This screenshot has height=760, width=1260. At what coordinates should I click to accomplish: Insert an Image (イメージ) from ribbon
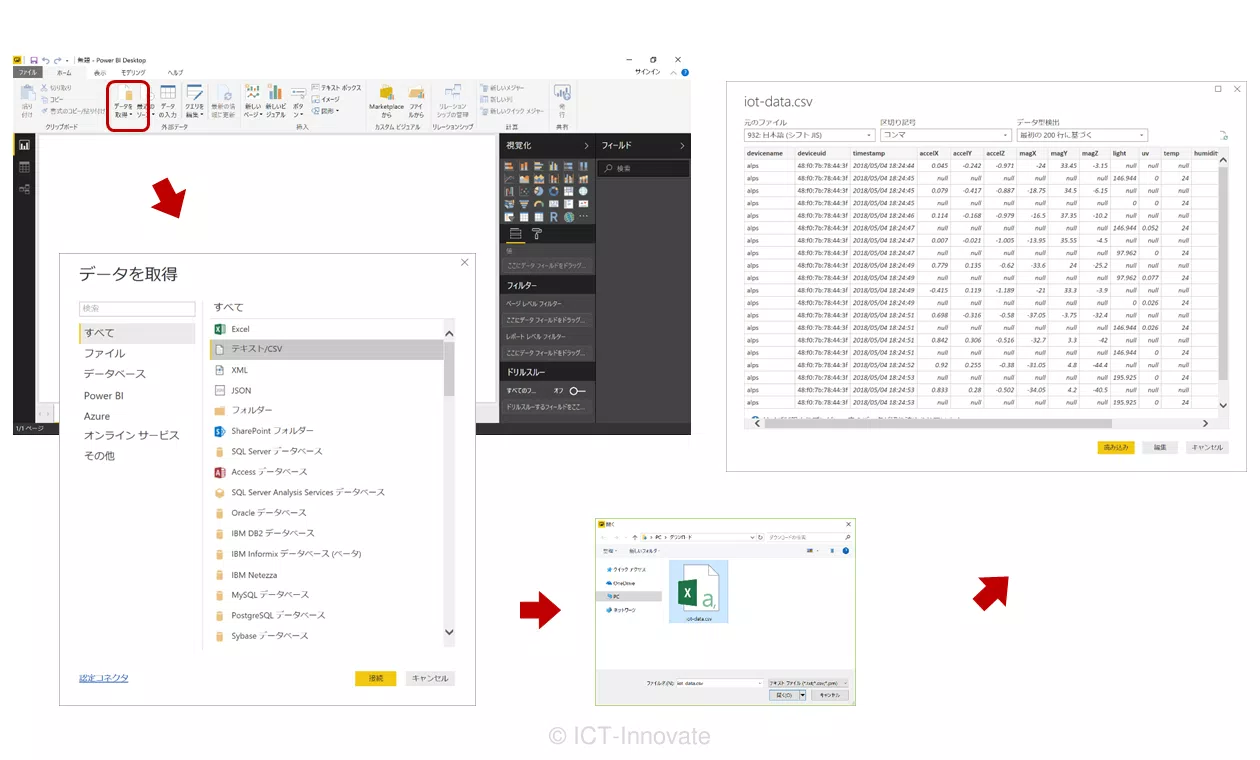(x=325, y=99)
